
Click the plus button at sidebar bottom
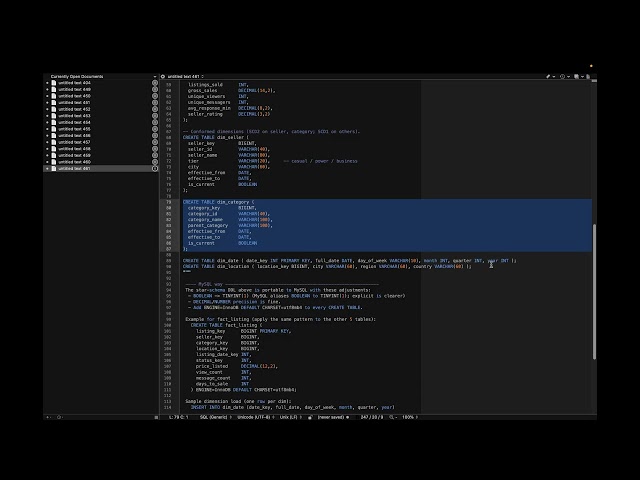click(48, 417)
